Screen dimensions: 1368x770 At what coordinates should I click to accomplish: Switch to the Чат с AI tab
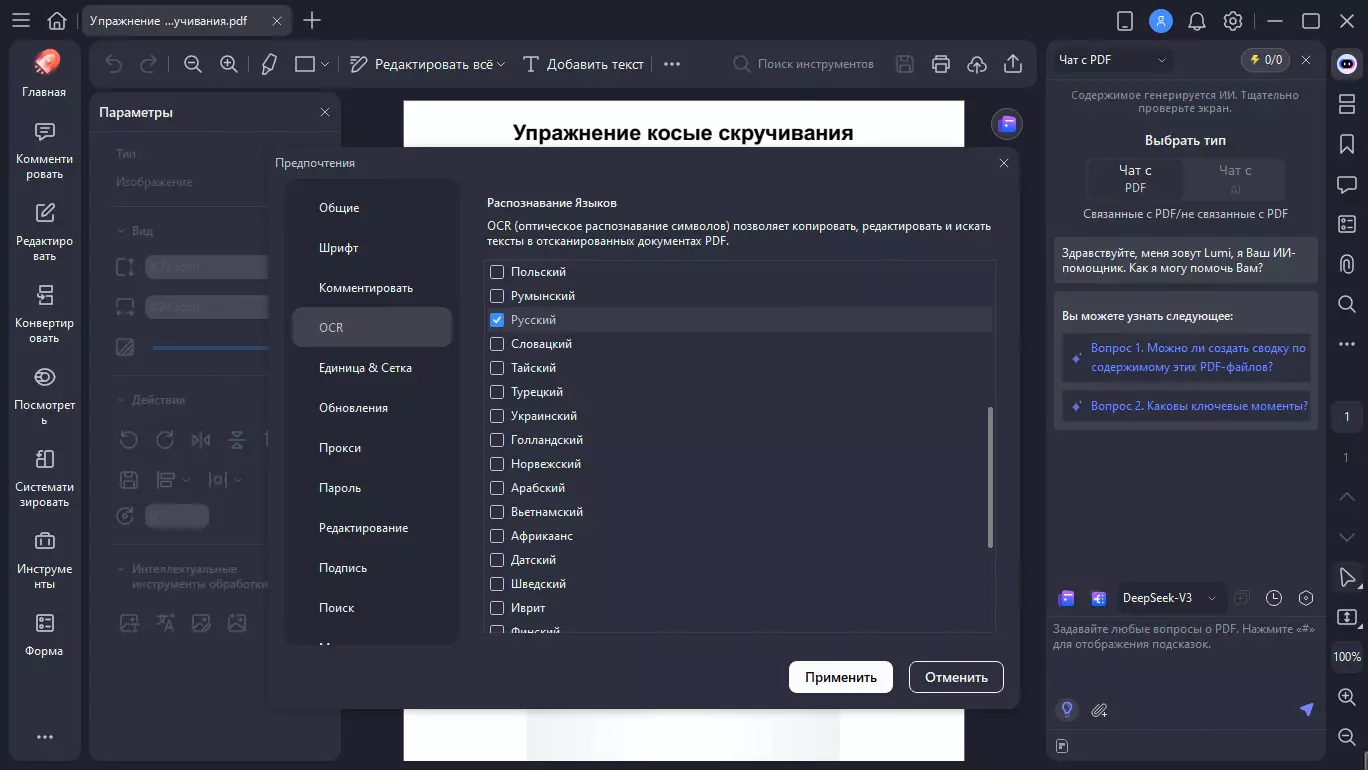[1235, 179]
